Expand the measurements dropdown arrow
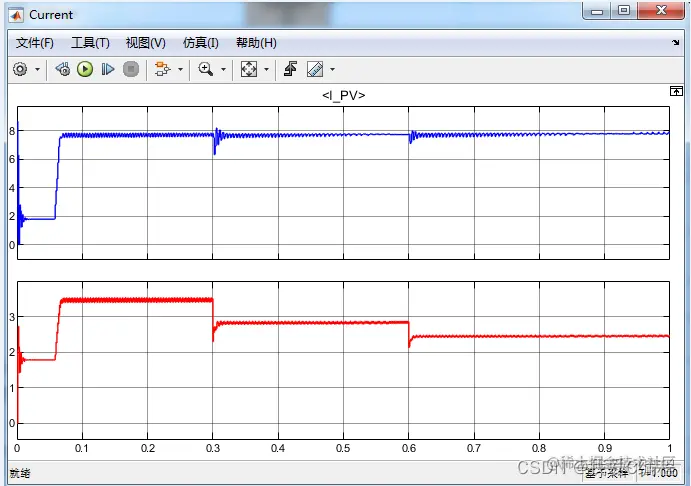The height and width of the screenshot is (486, 691). click(332, 70)
